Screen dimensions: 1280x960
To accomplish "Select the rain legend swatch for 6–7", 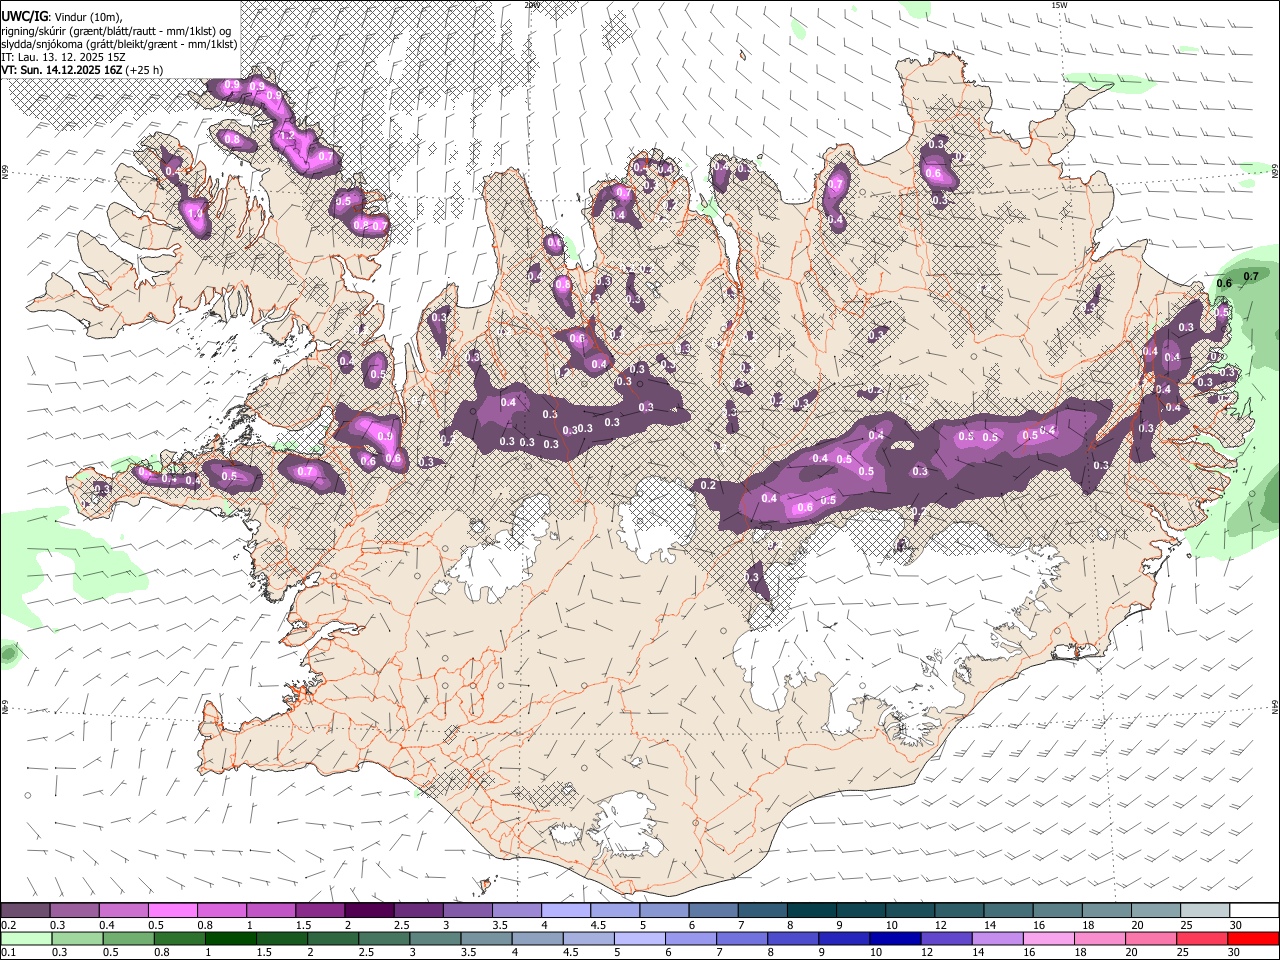I will (690, 939).
